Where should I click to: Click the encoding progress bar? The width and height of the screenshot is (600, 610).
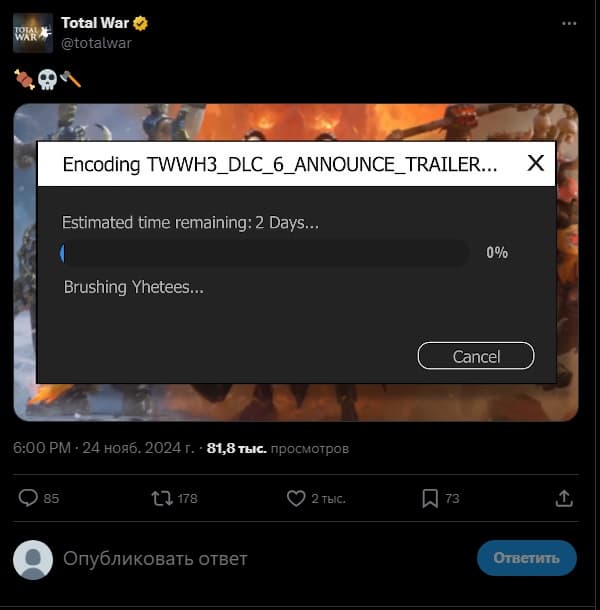point(264,253)
